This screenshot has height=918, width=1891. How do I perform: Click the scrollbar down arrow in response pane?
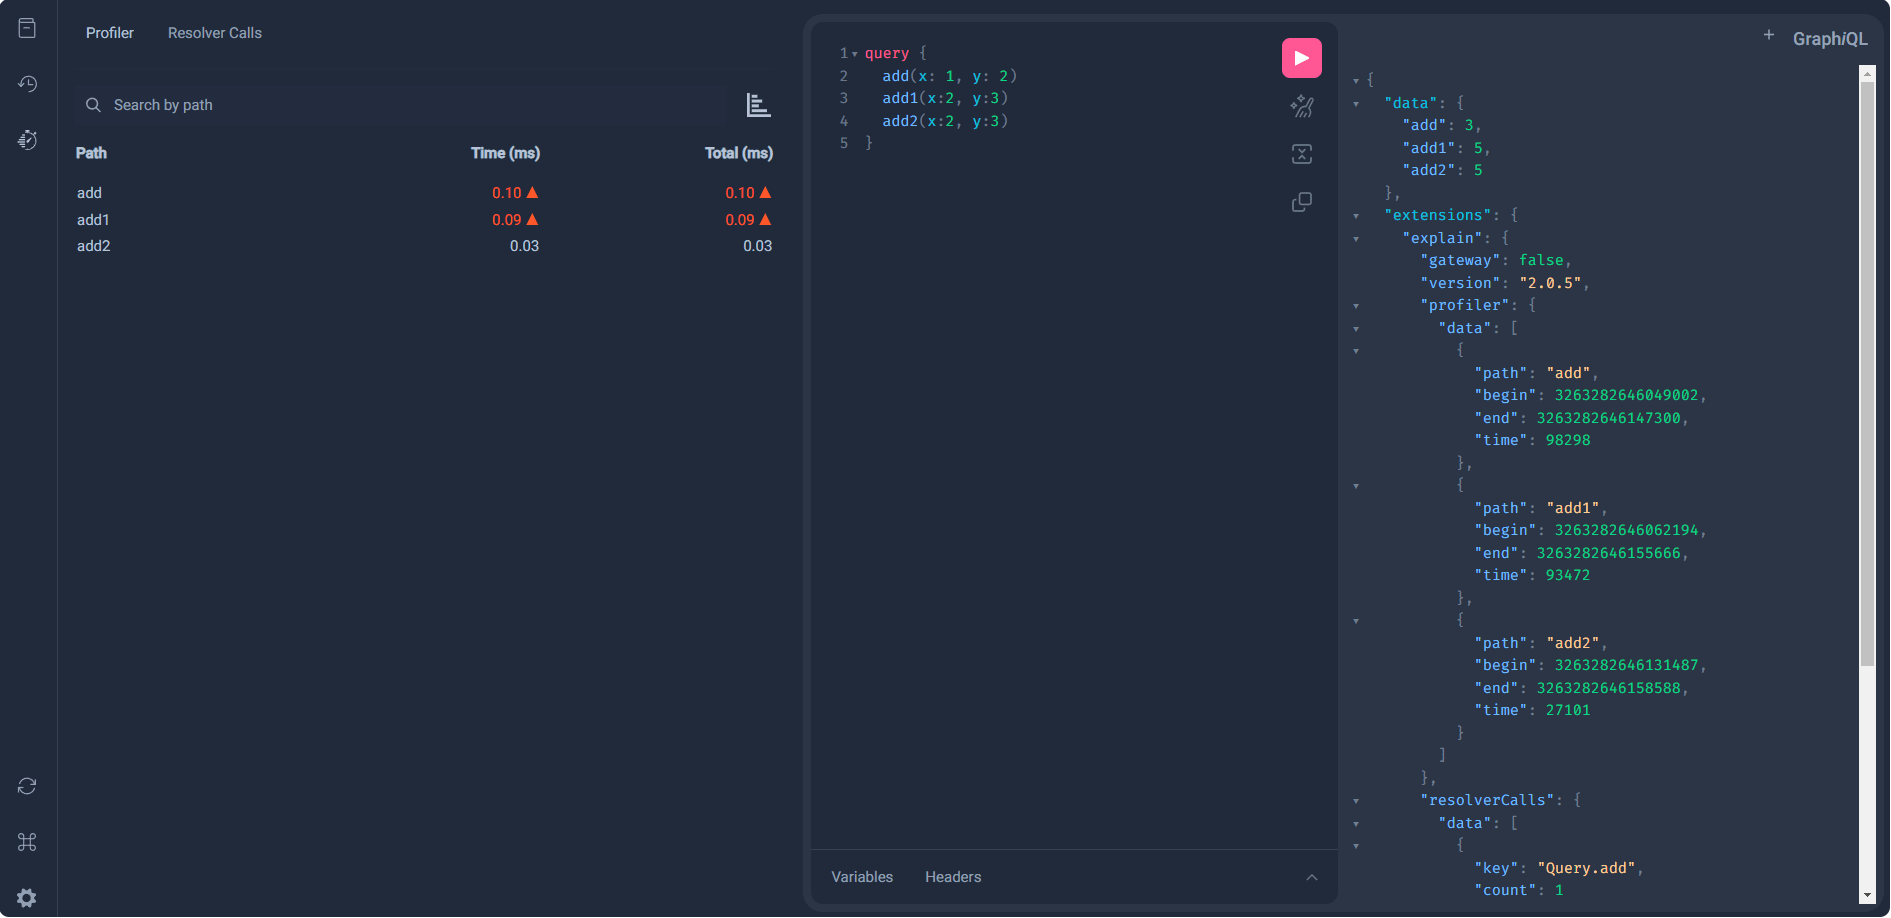[x=1867, y=896]
